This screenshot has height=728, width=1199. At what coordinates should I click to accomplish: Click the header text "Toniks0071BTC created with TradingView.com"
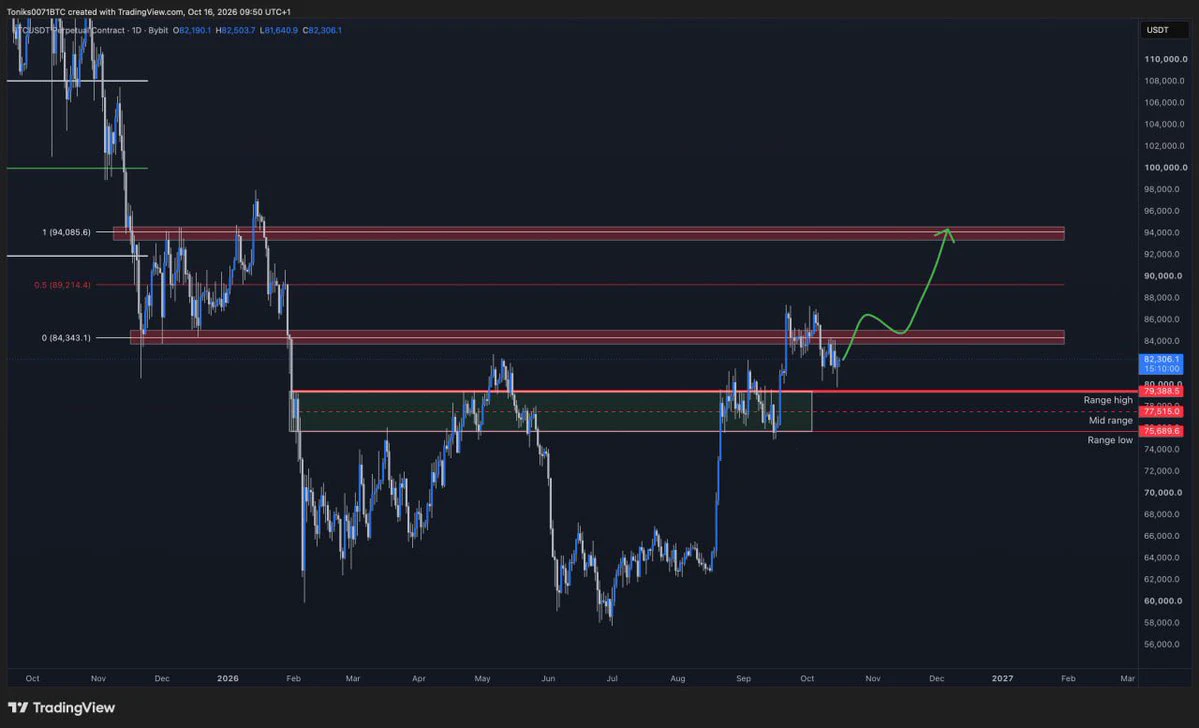pyautogui.click(x=95, y=12)
